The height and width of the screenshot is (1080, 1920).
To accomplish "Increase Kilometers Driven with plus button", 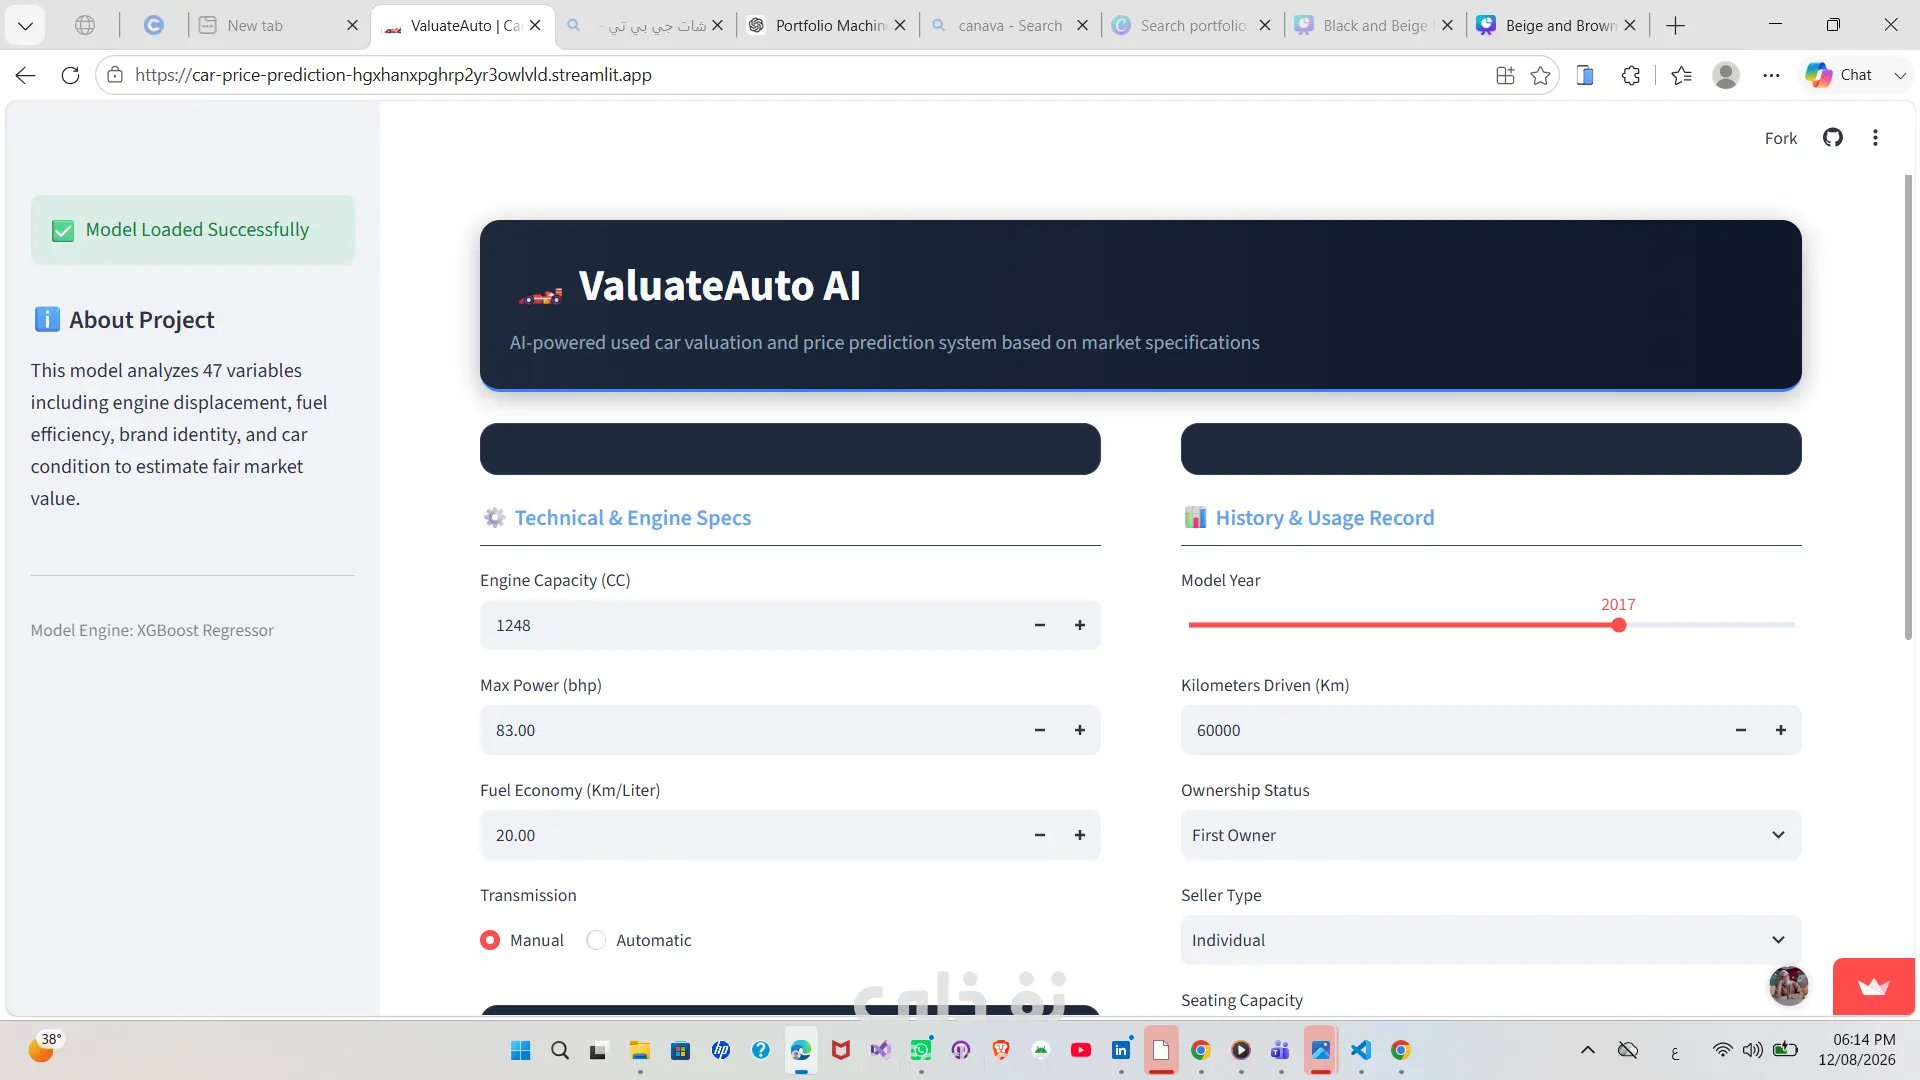I will point(1781,730).
